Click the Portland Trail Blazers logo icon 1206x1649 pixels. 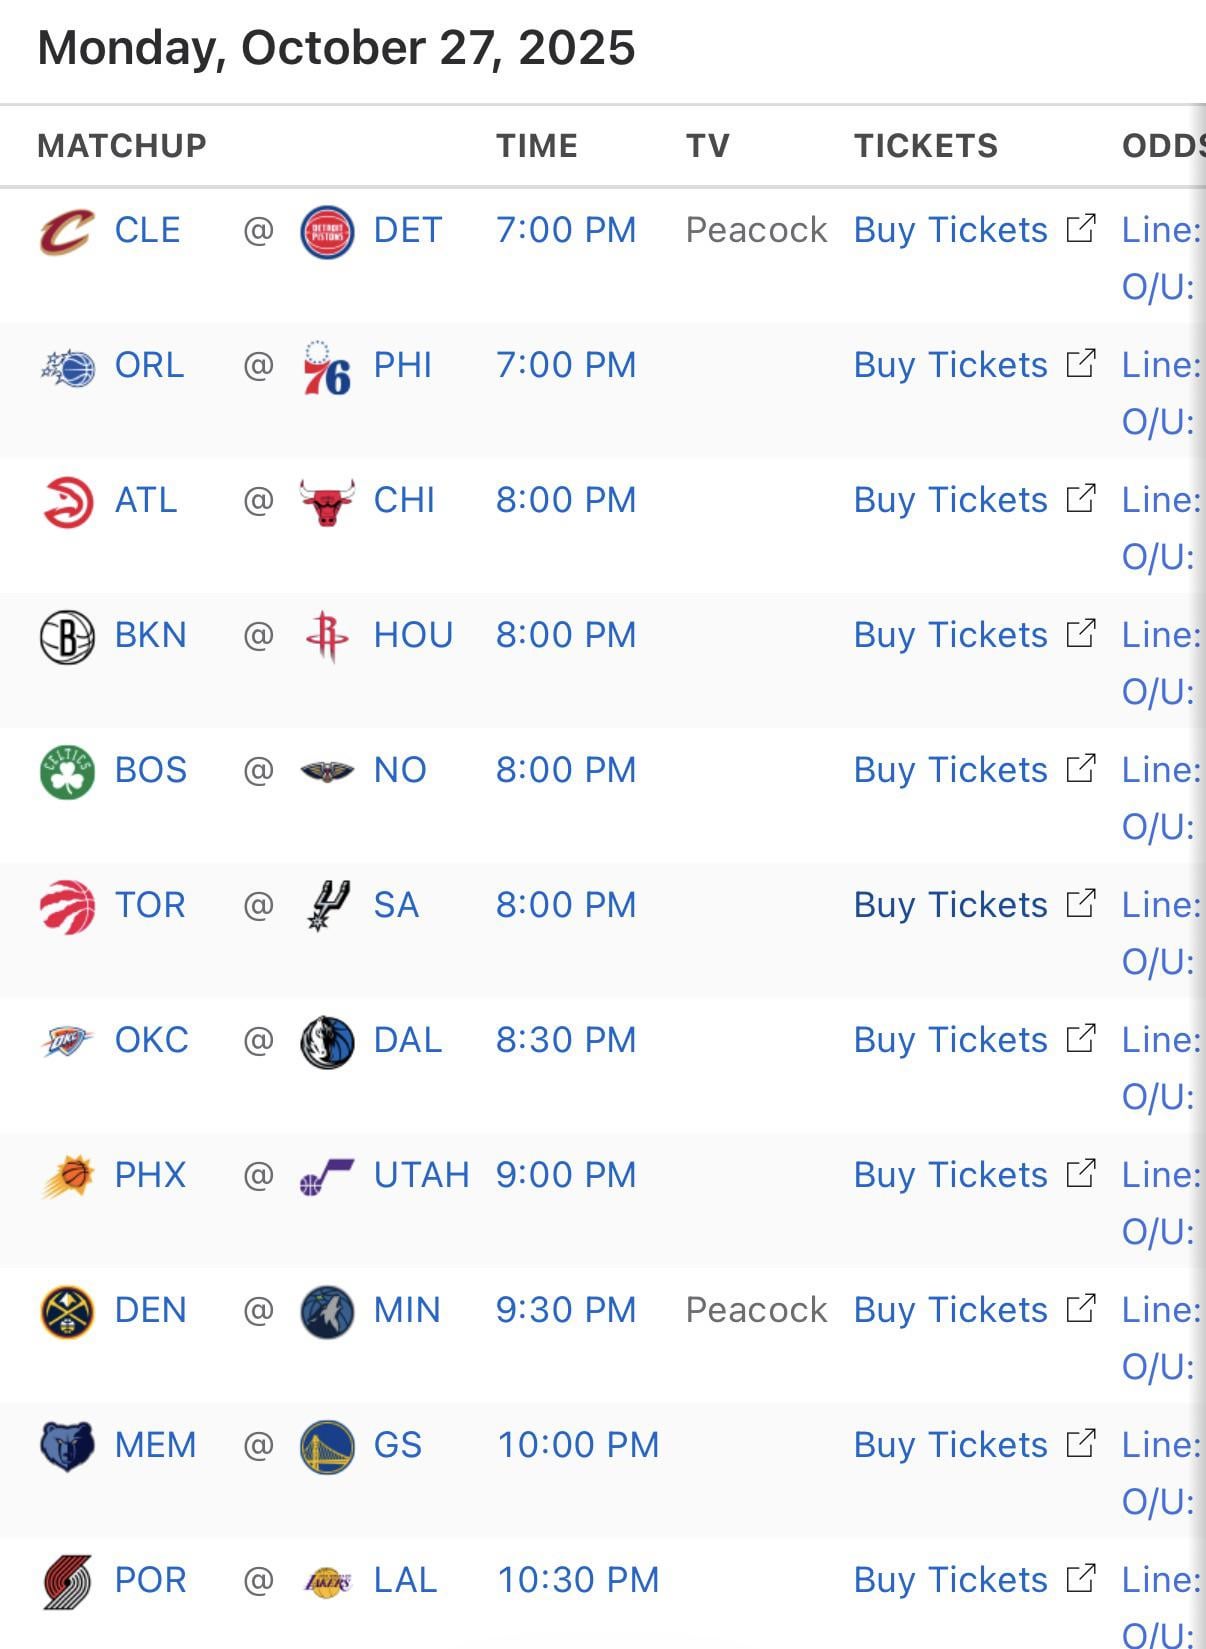67,1581
